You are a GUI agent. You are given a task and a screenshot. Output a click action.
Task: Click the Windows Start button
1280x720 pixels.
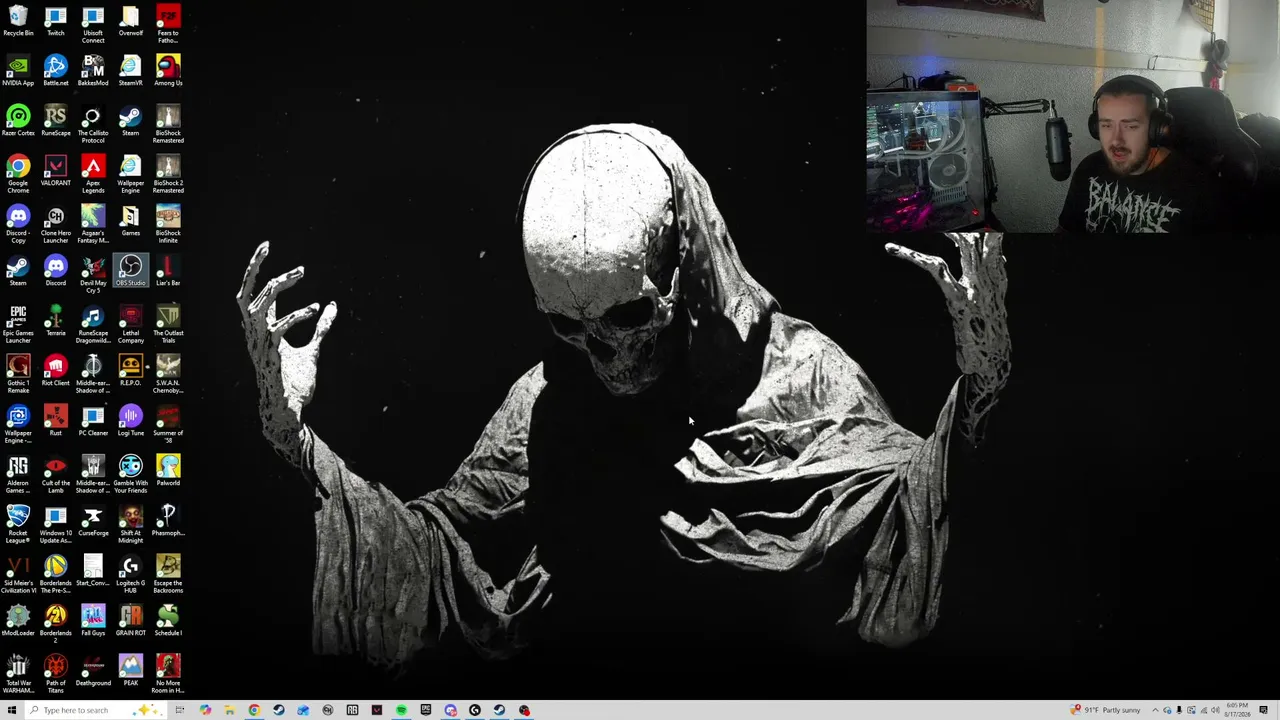(x=11, y=710)
